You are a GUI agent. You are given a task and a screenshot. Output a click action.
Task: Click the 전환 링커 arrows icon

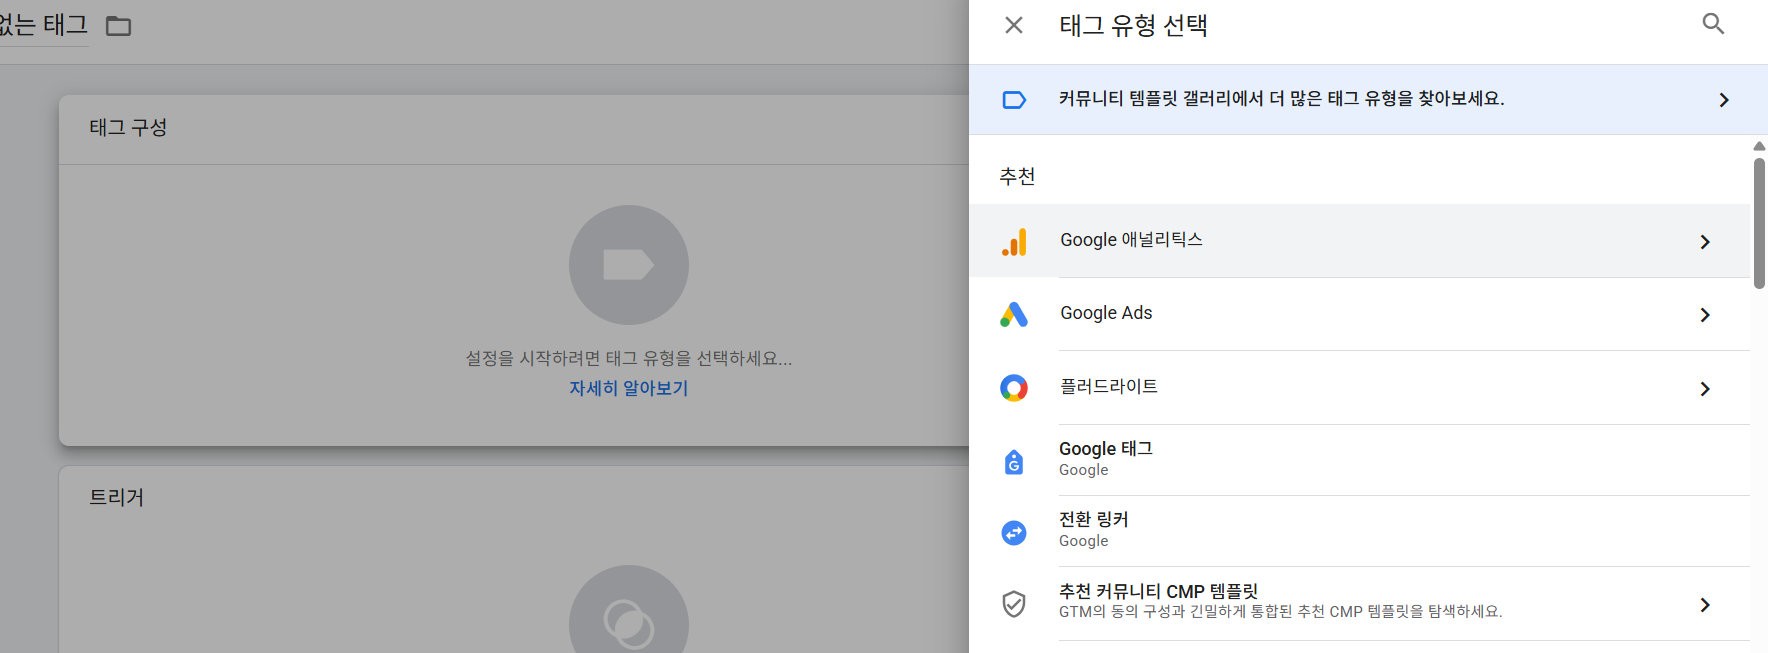pos(1014,533)
